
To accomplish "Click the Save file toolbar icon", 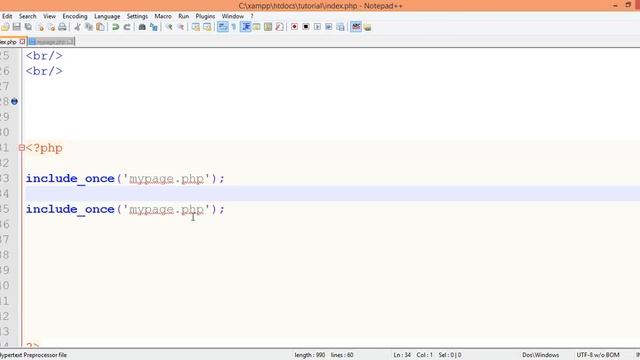I will click(x=16, y=27).
